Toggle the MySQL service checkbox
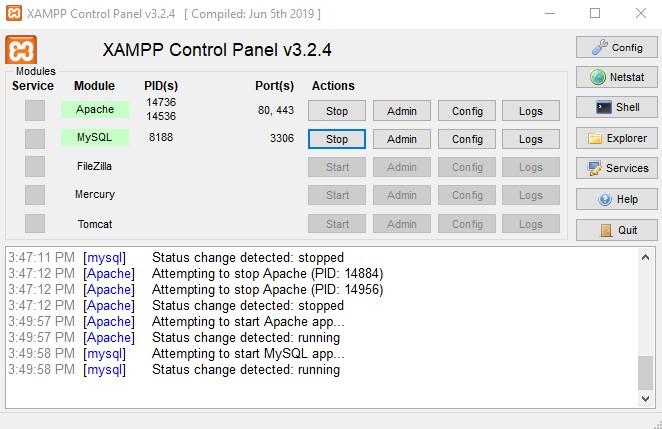The height and width of the screenshot is (429, 662). [35, 138]
